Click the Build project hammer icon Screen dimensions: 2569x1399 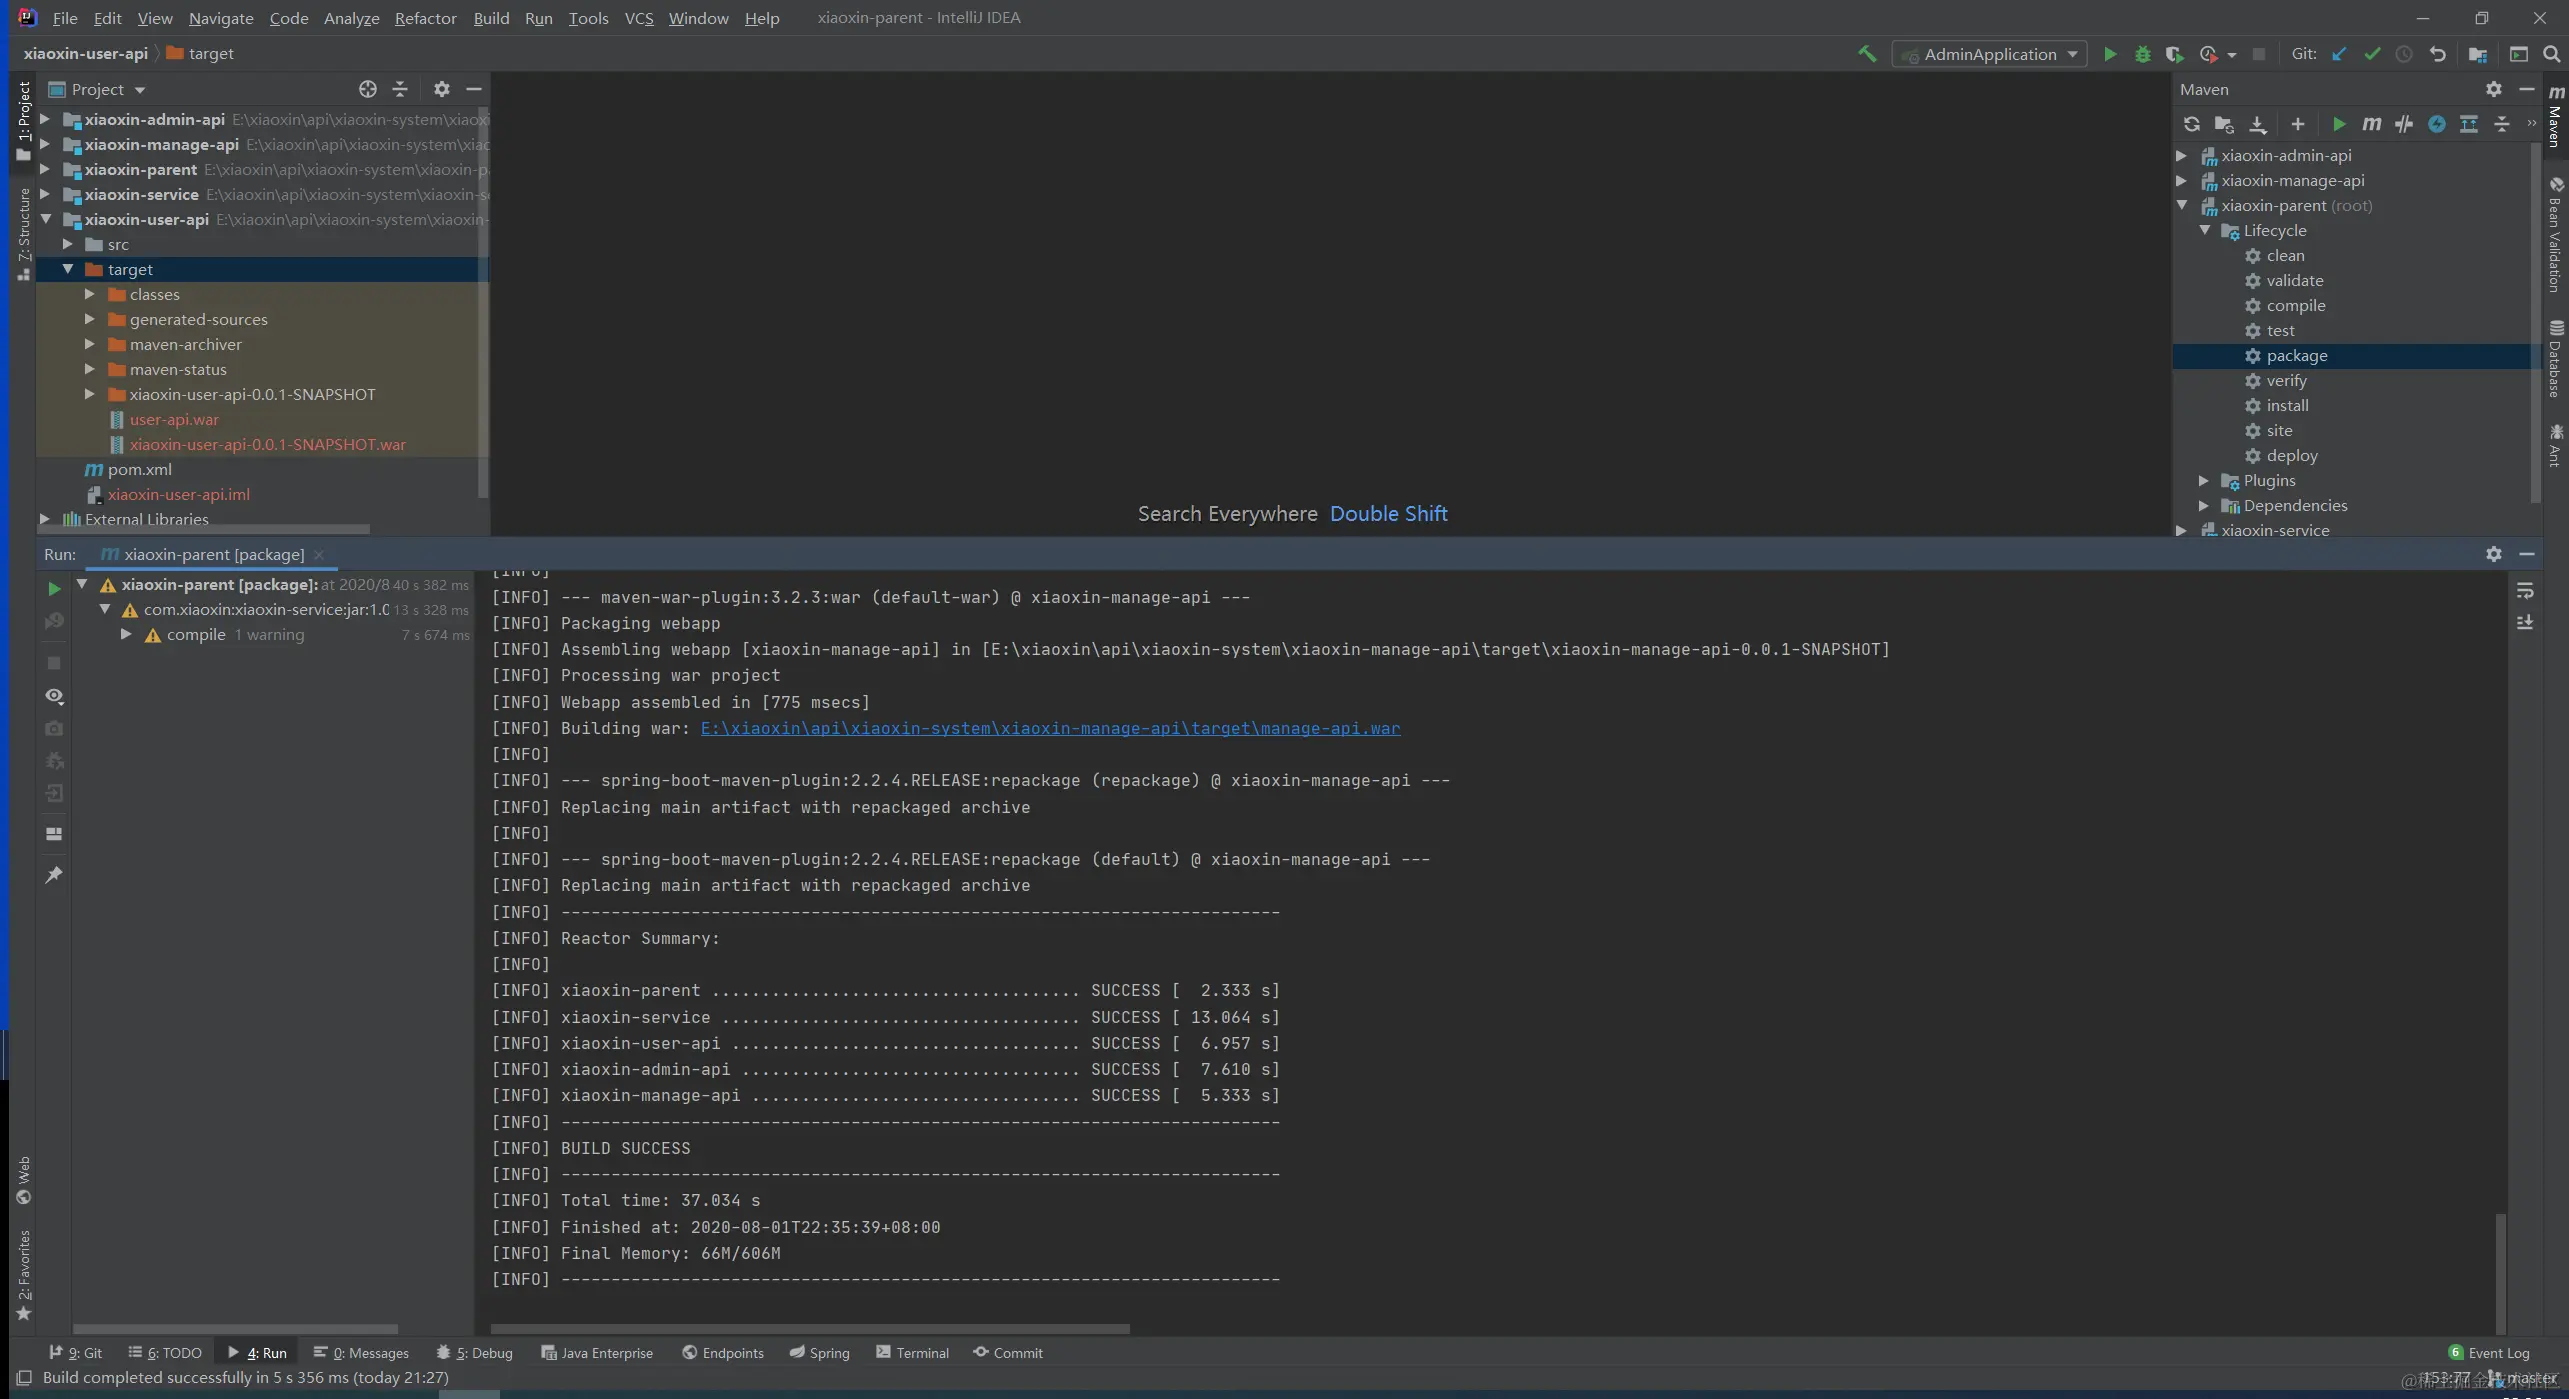tap(1866, 54)
